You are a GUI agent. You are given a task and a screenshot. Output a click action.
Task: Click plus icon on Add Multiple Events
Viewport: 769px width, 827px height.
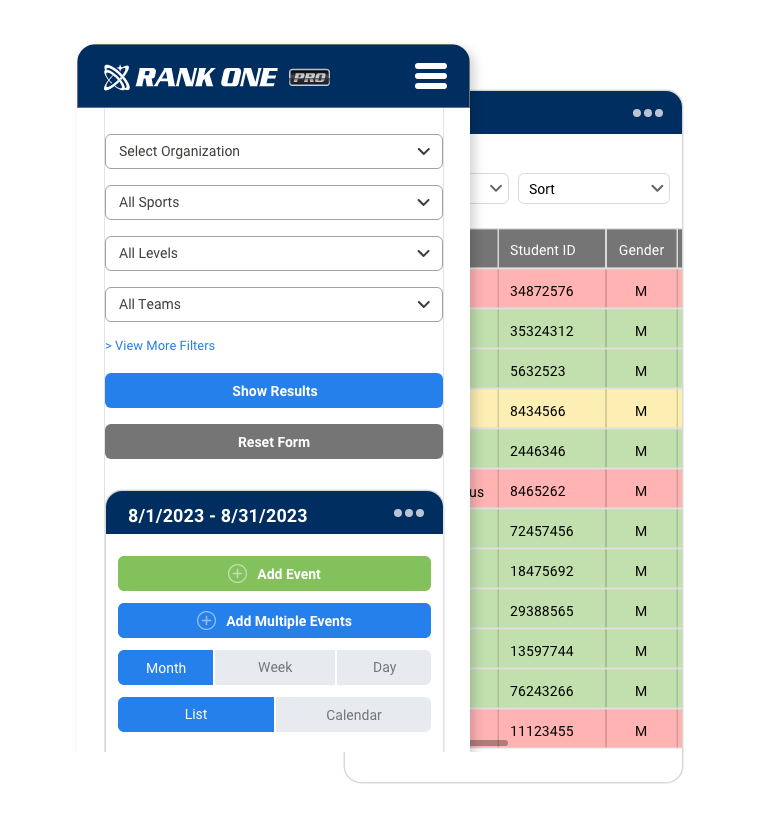pyautogui.click(x=206, y=621)
